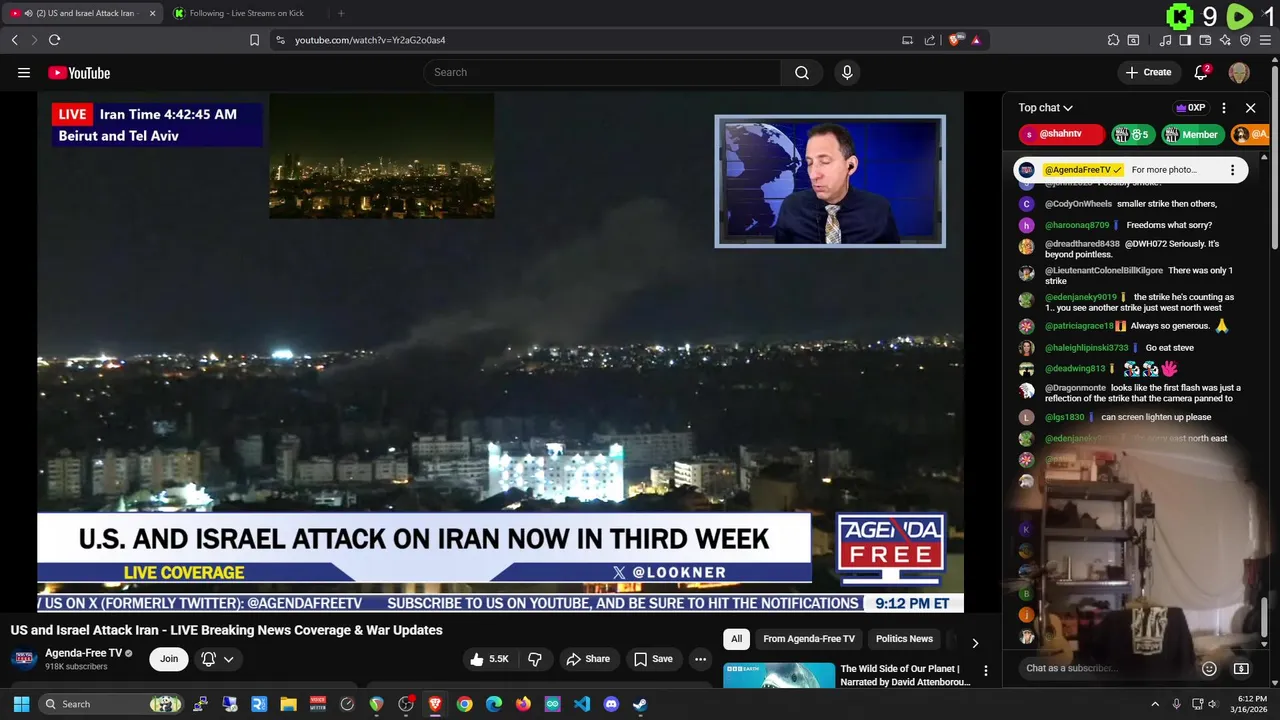Image resolution: width=1280 pixels, height=720 pixels.
Task: Click @CodyOnWheels username in chat
Action: (1078, 204)
